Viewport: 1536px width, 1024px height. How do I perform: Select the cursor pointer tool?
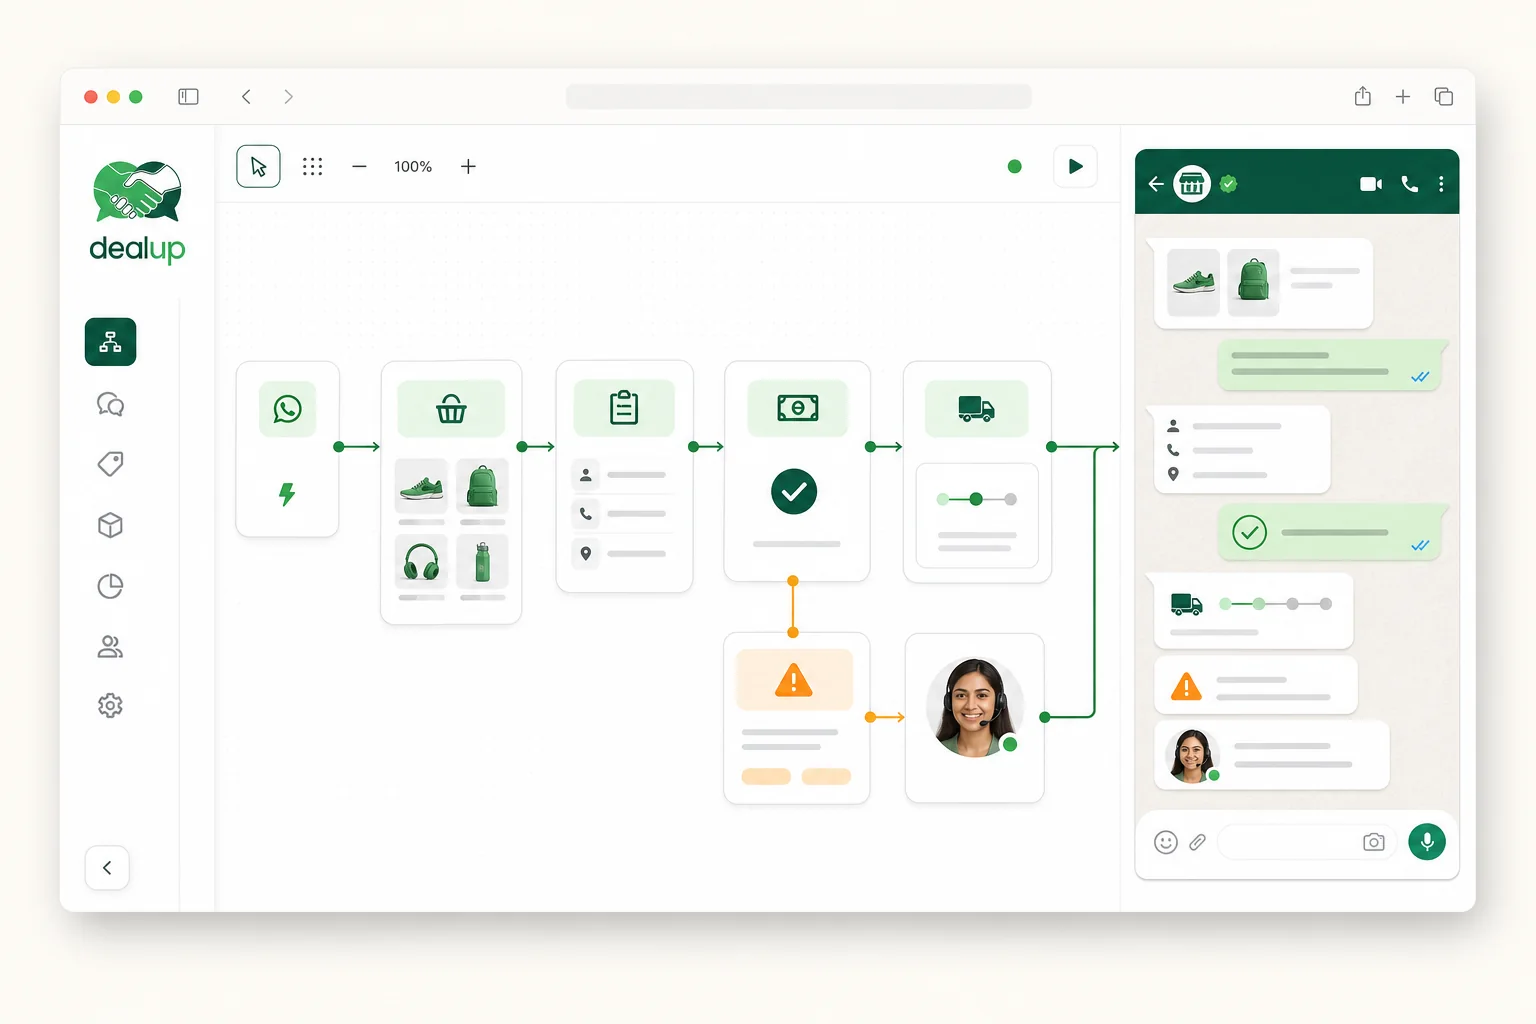(258, 166)
